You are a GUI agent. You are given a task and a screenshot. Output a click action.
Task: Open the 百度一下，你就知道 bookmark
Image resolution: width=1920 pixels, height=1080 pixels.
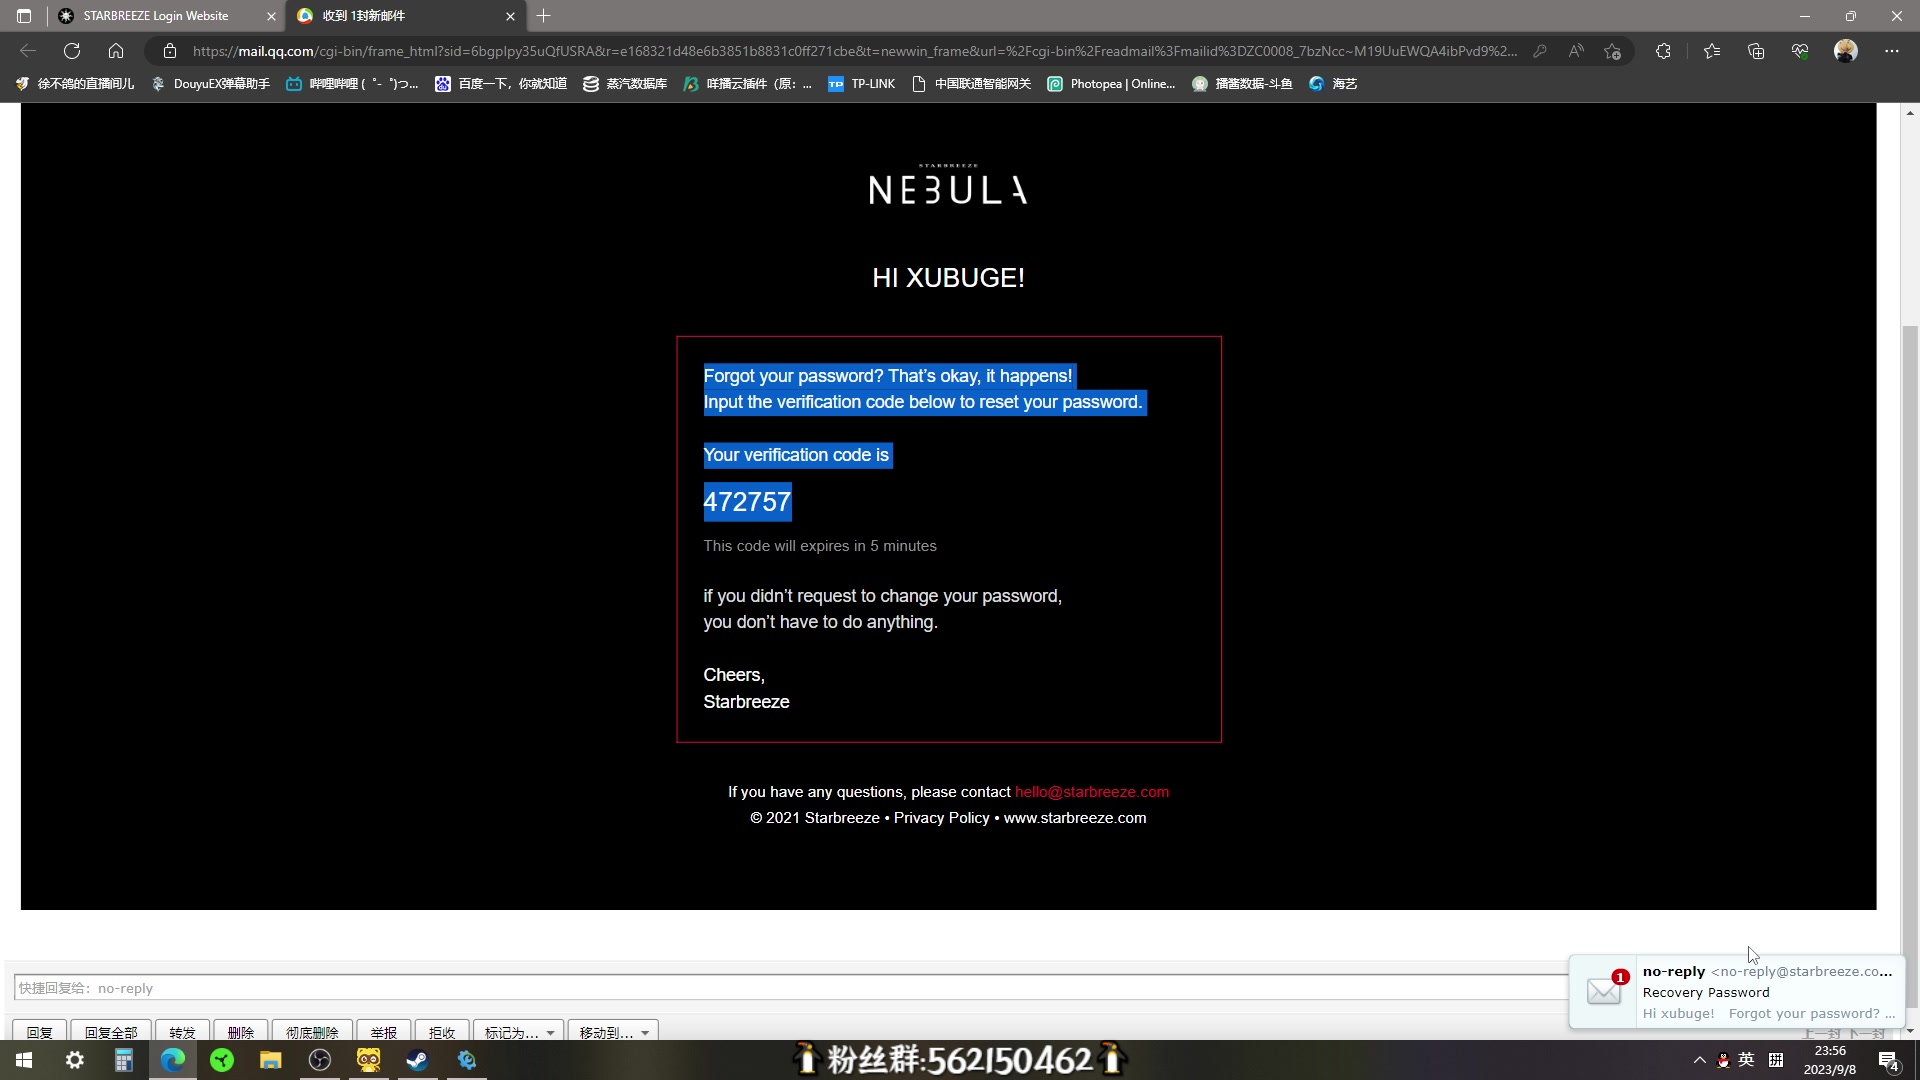(x=501, y=84)
